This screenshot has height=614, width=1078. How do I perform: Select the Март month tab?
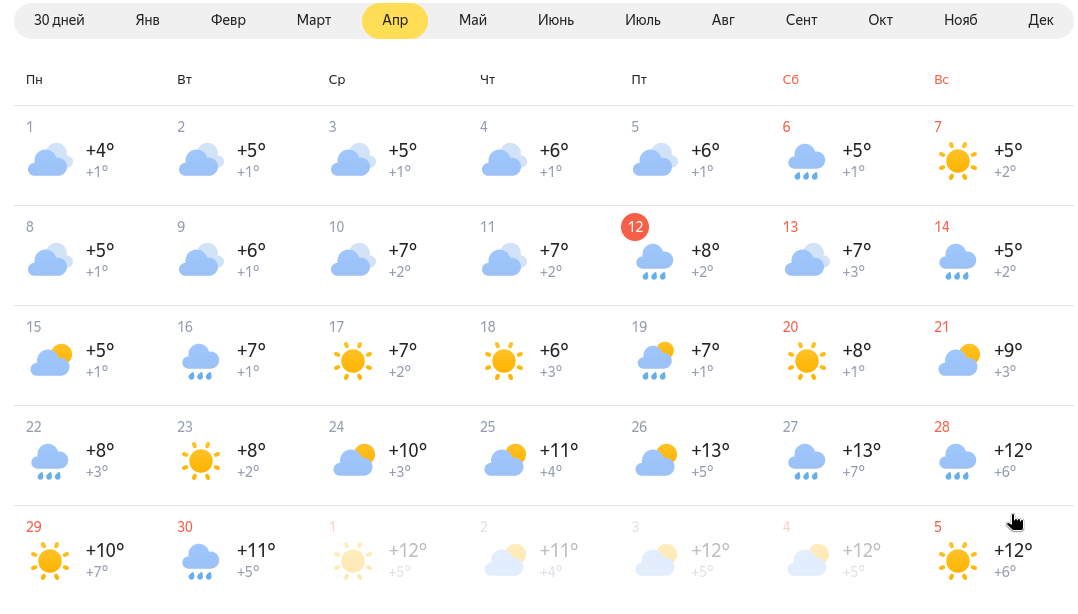(x=314, y=20)
